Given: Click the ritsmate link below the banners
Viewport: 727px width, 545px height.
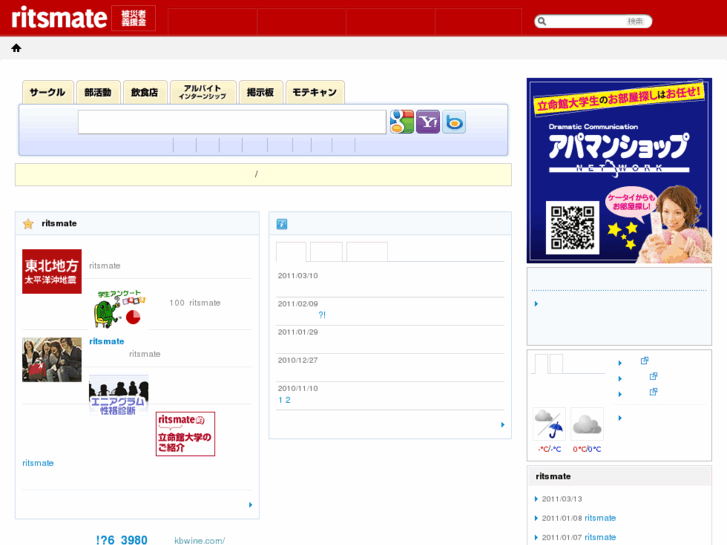Looking at the screenshot, I should (38, 463).
